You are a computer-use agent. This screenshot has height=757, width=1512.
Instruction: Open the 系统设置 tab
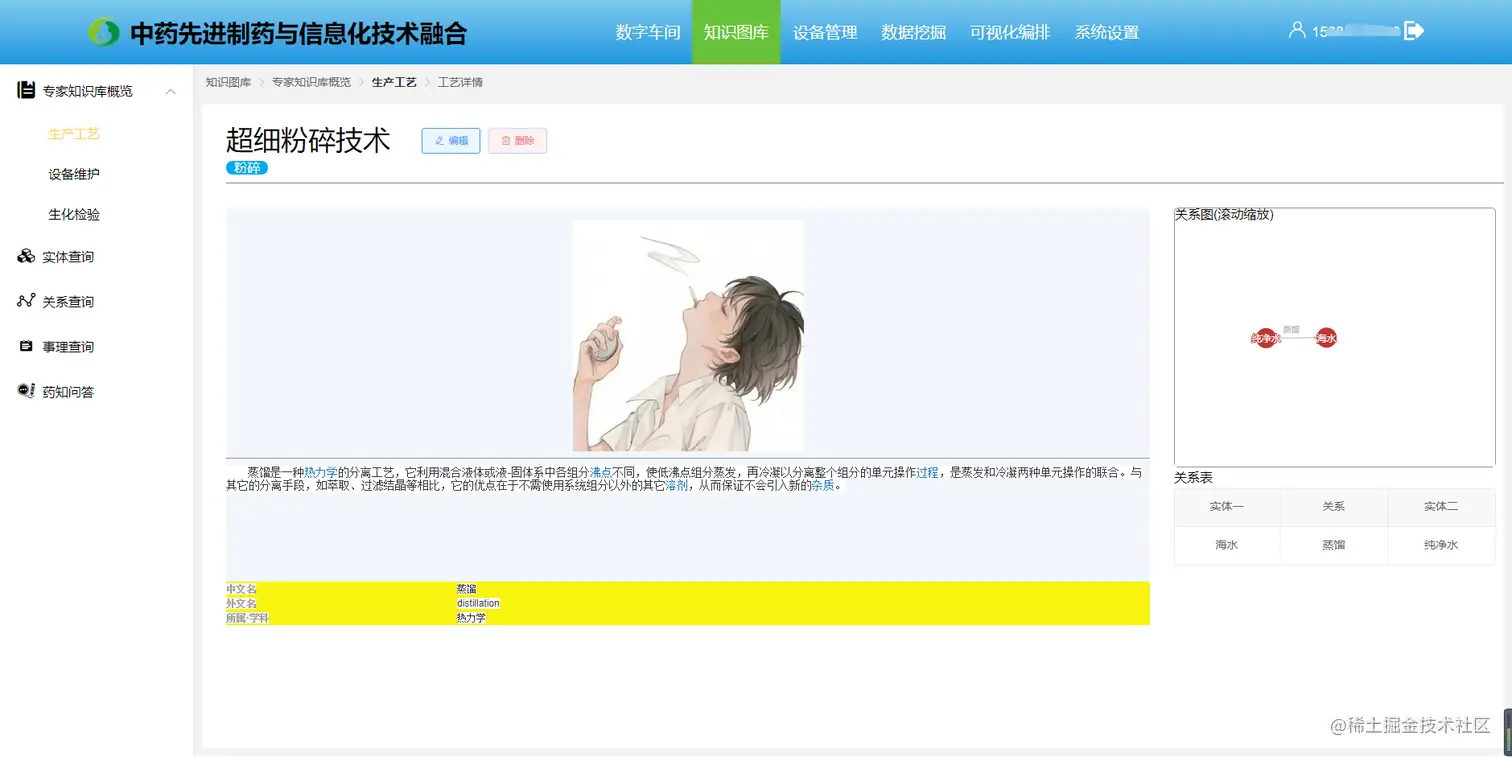(1107, 32)
